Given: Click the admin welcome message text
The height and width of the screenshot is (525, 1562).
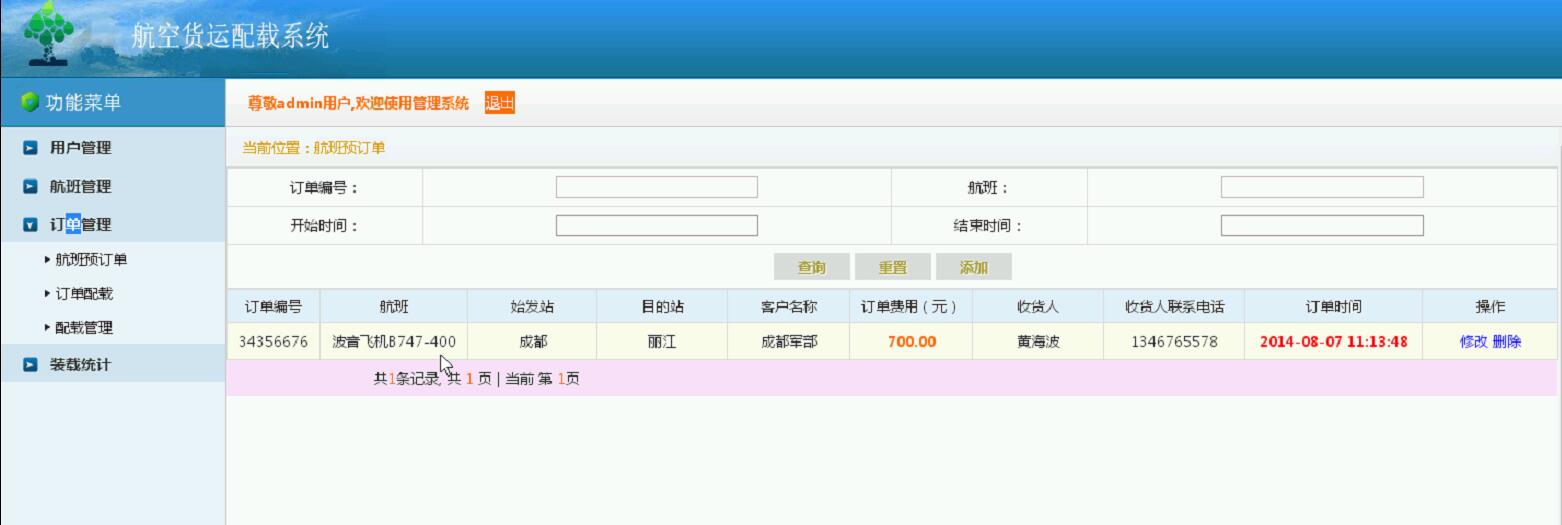Looking at the screenshot, I should pyautogui.click(x=359, y=103).
